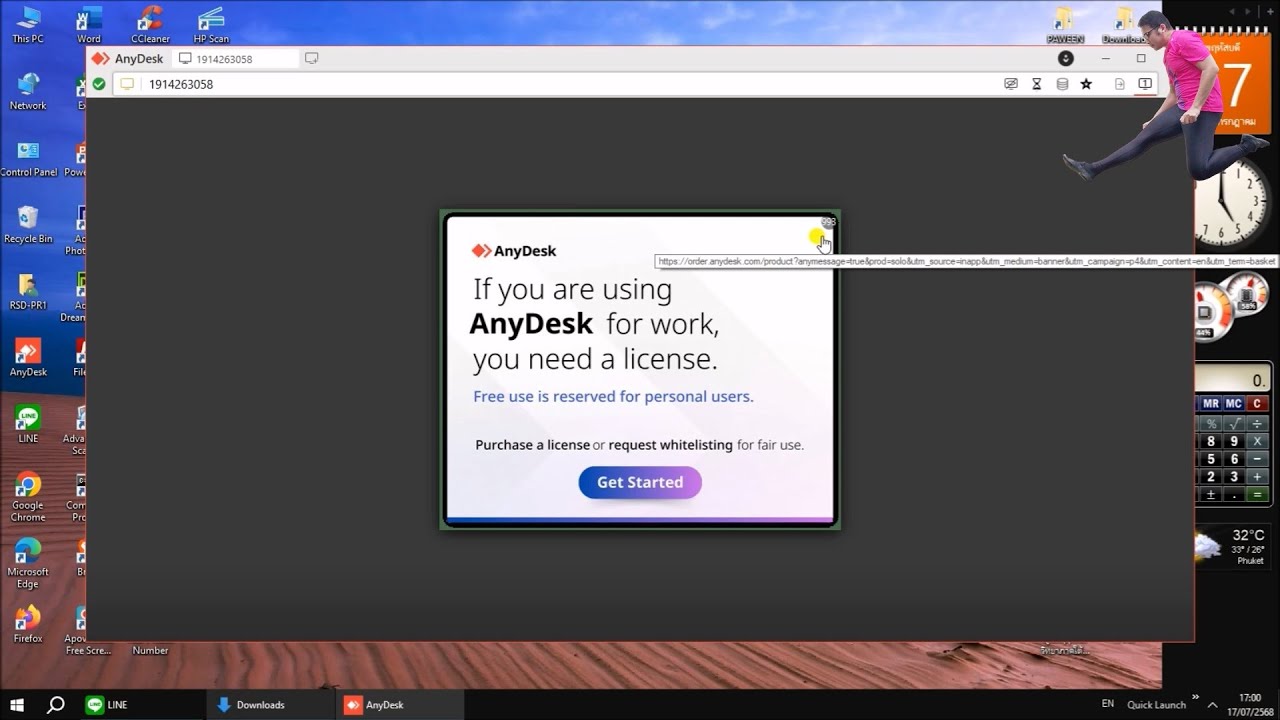Open the address book stack icon
The height and width of the screenshot is (720, 1280).
click(1062, 84)
